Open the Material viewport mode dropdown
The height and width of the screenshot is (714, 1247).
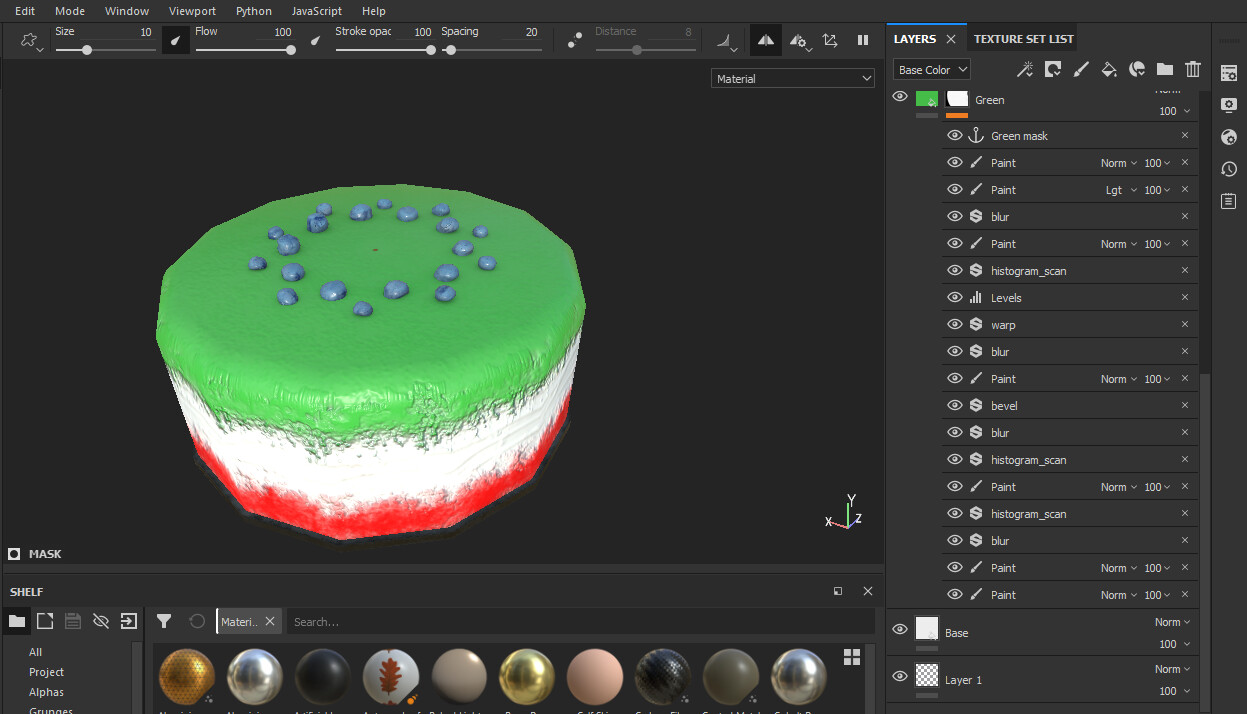click(x=792, y=77)
